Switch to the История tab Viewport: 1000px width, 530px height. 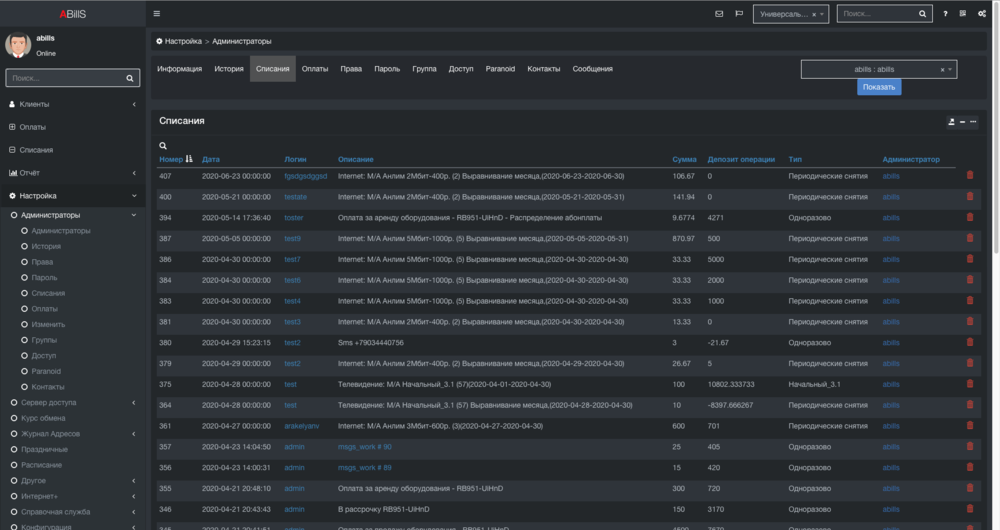[x=228, y=69]
